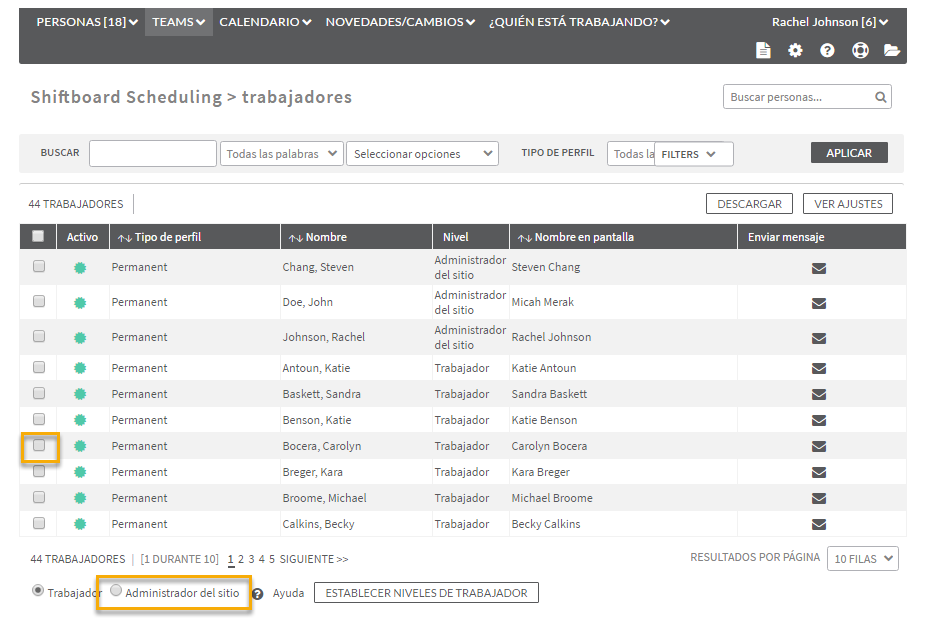This screenshot has height=619, width=929.
Task: Select Administrador del sitio radio button
Action: click(116, 590)
